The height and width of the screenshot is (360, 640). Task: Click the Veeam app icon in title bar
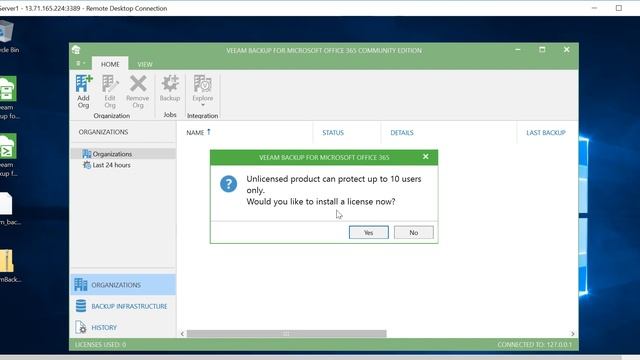[x=76, y=50]
